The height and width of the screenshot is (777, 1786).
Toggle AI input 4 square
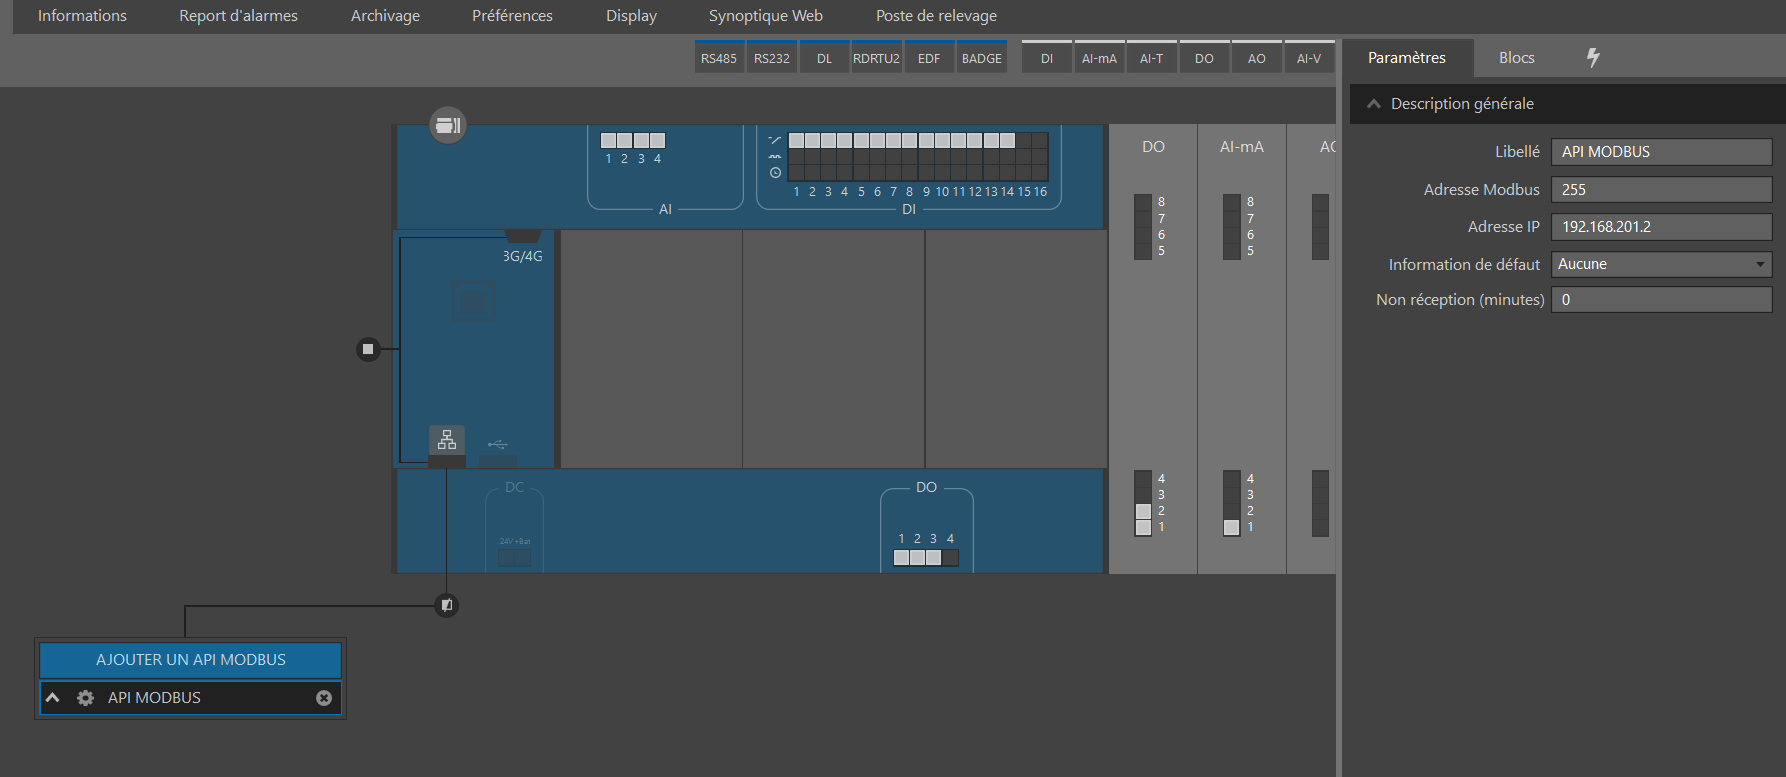(657, 141)
